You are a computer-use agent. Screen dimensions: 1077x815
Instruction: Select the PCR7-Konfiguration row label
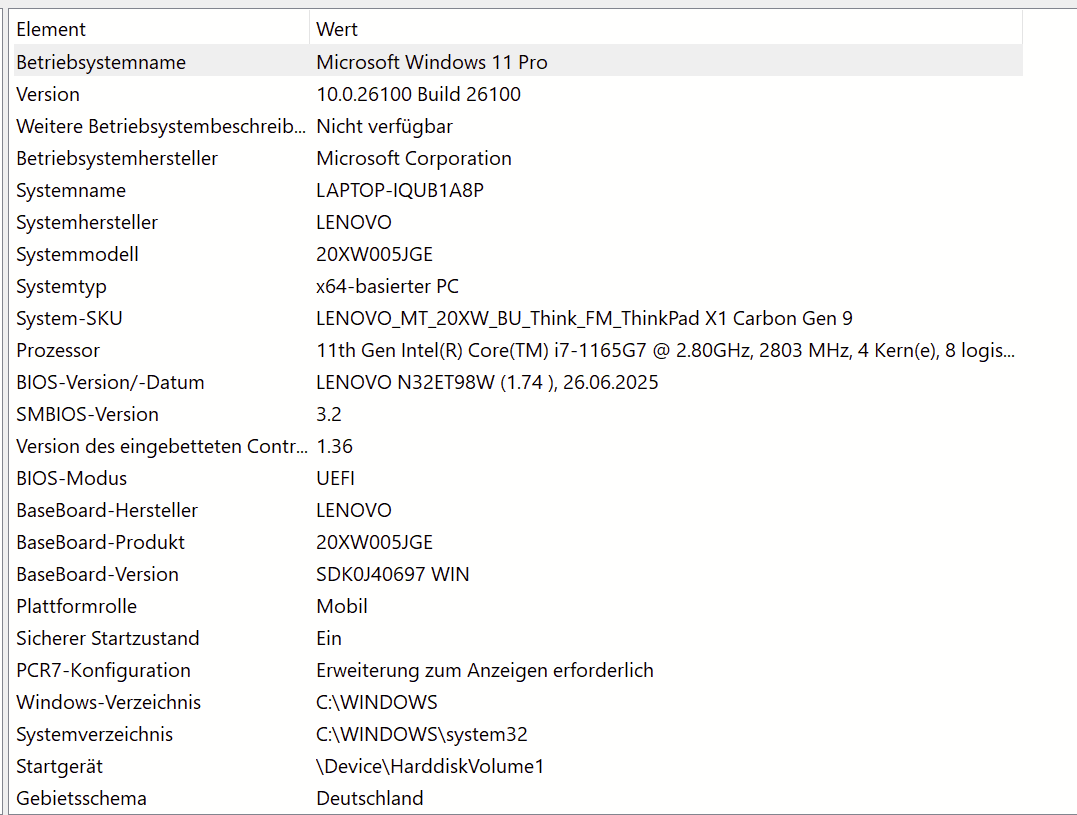point(103,671)
